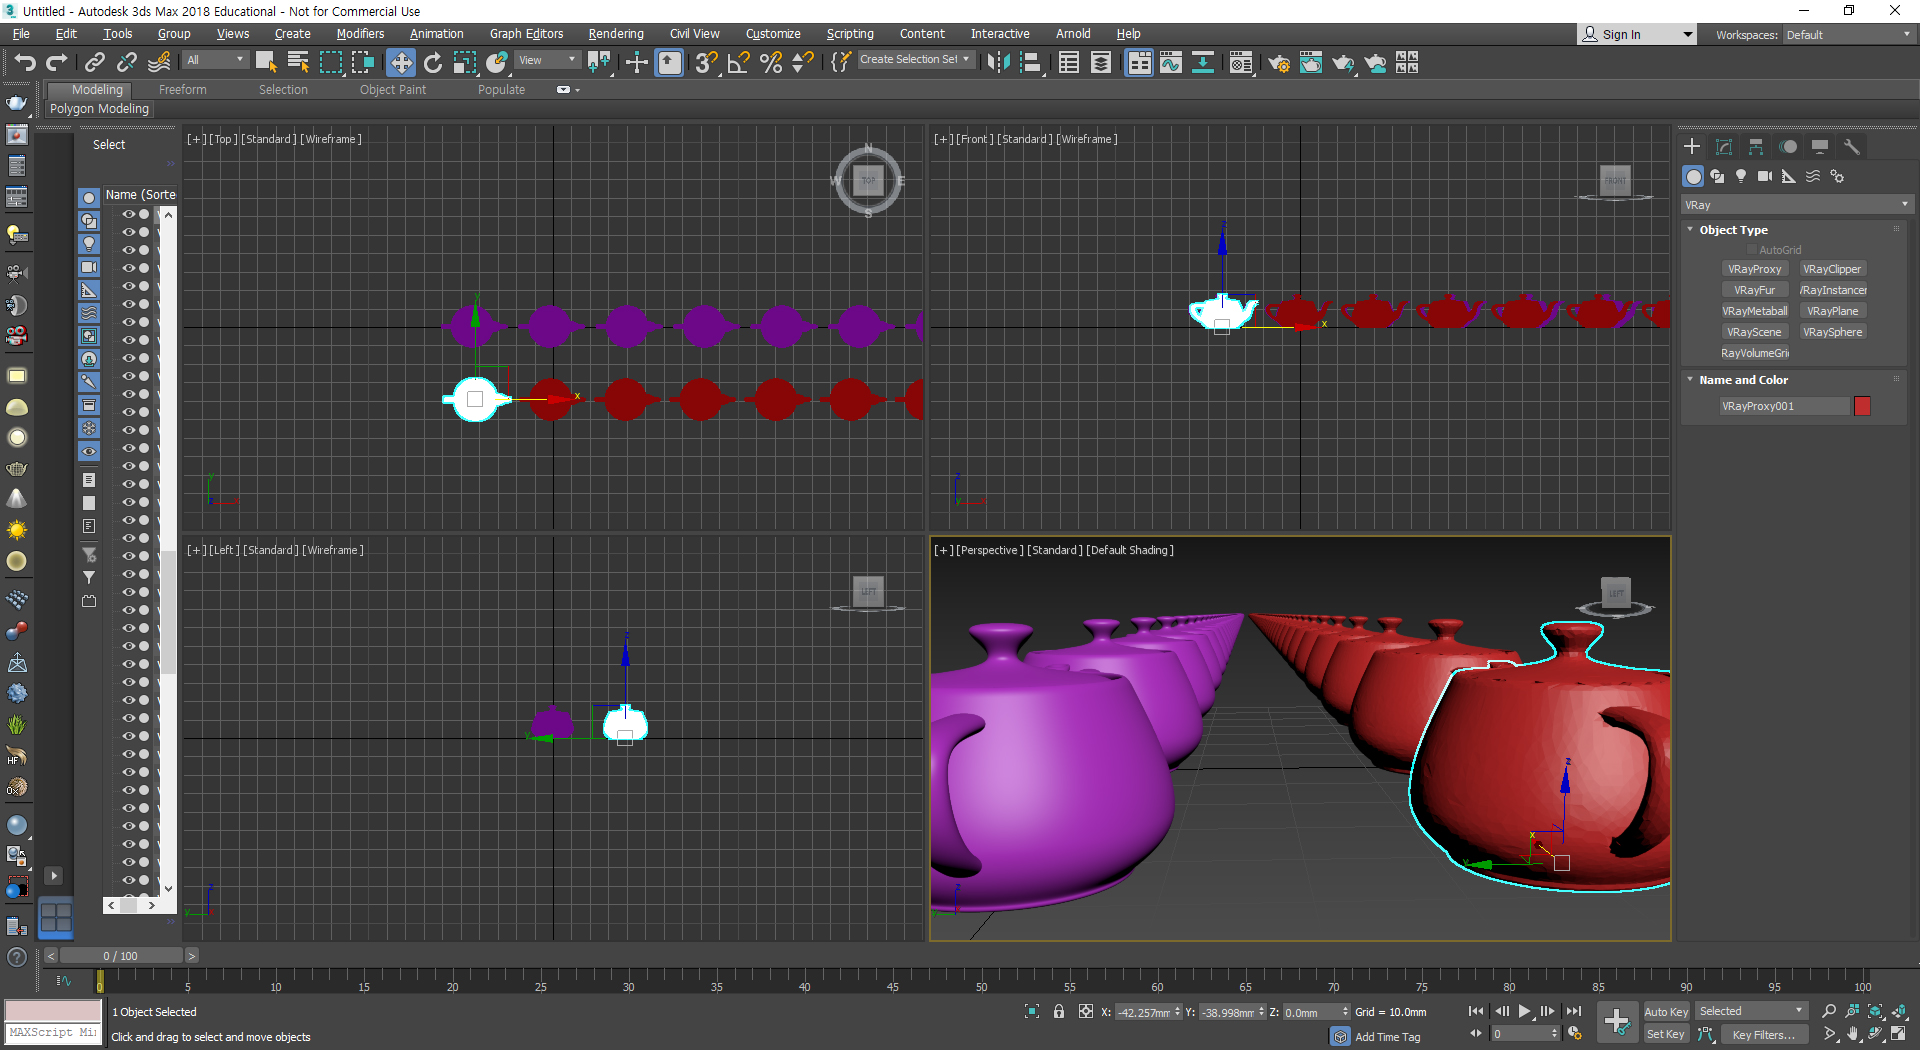Click the red object color swatch
Viewport: 1920px width, 1050px height.
point(1862,406)
